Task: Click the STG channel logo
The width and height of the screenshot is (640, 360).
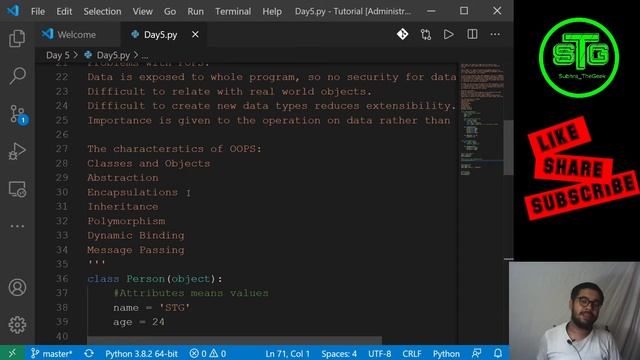Action: [579, 57]
